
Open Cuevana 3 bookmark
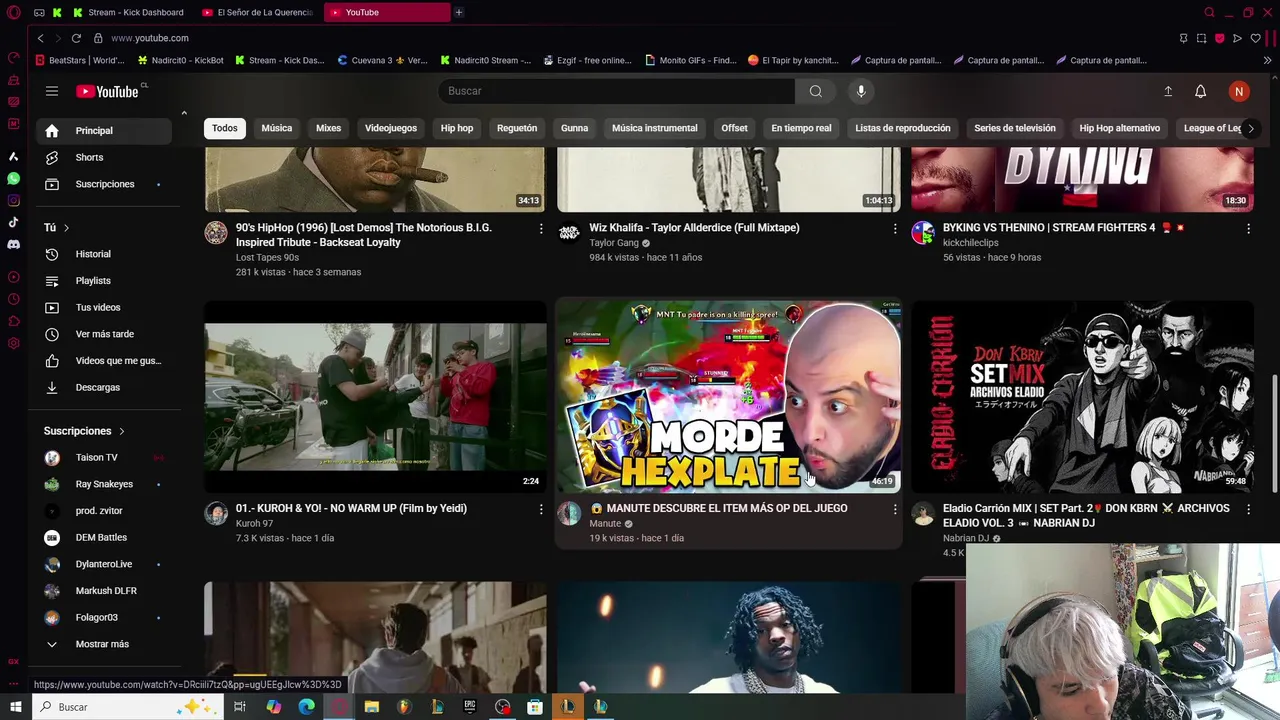383,60
